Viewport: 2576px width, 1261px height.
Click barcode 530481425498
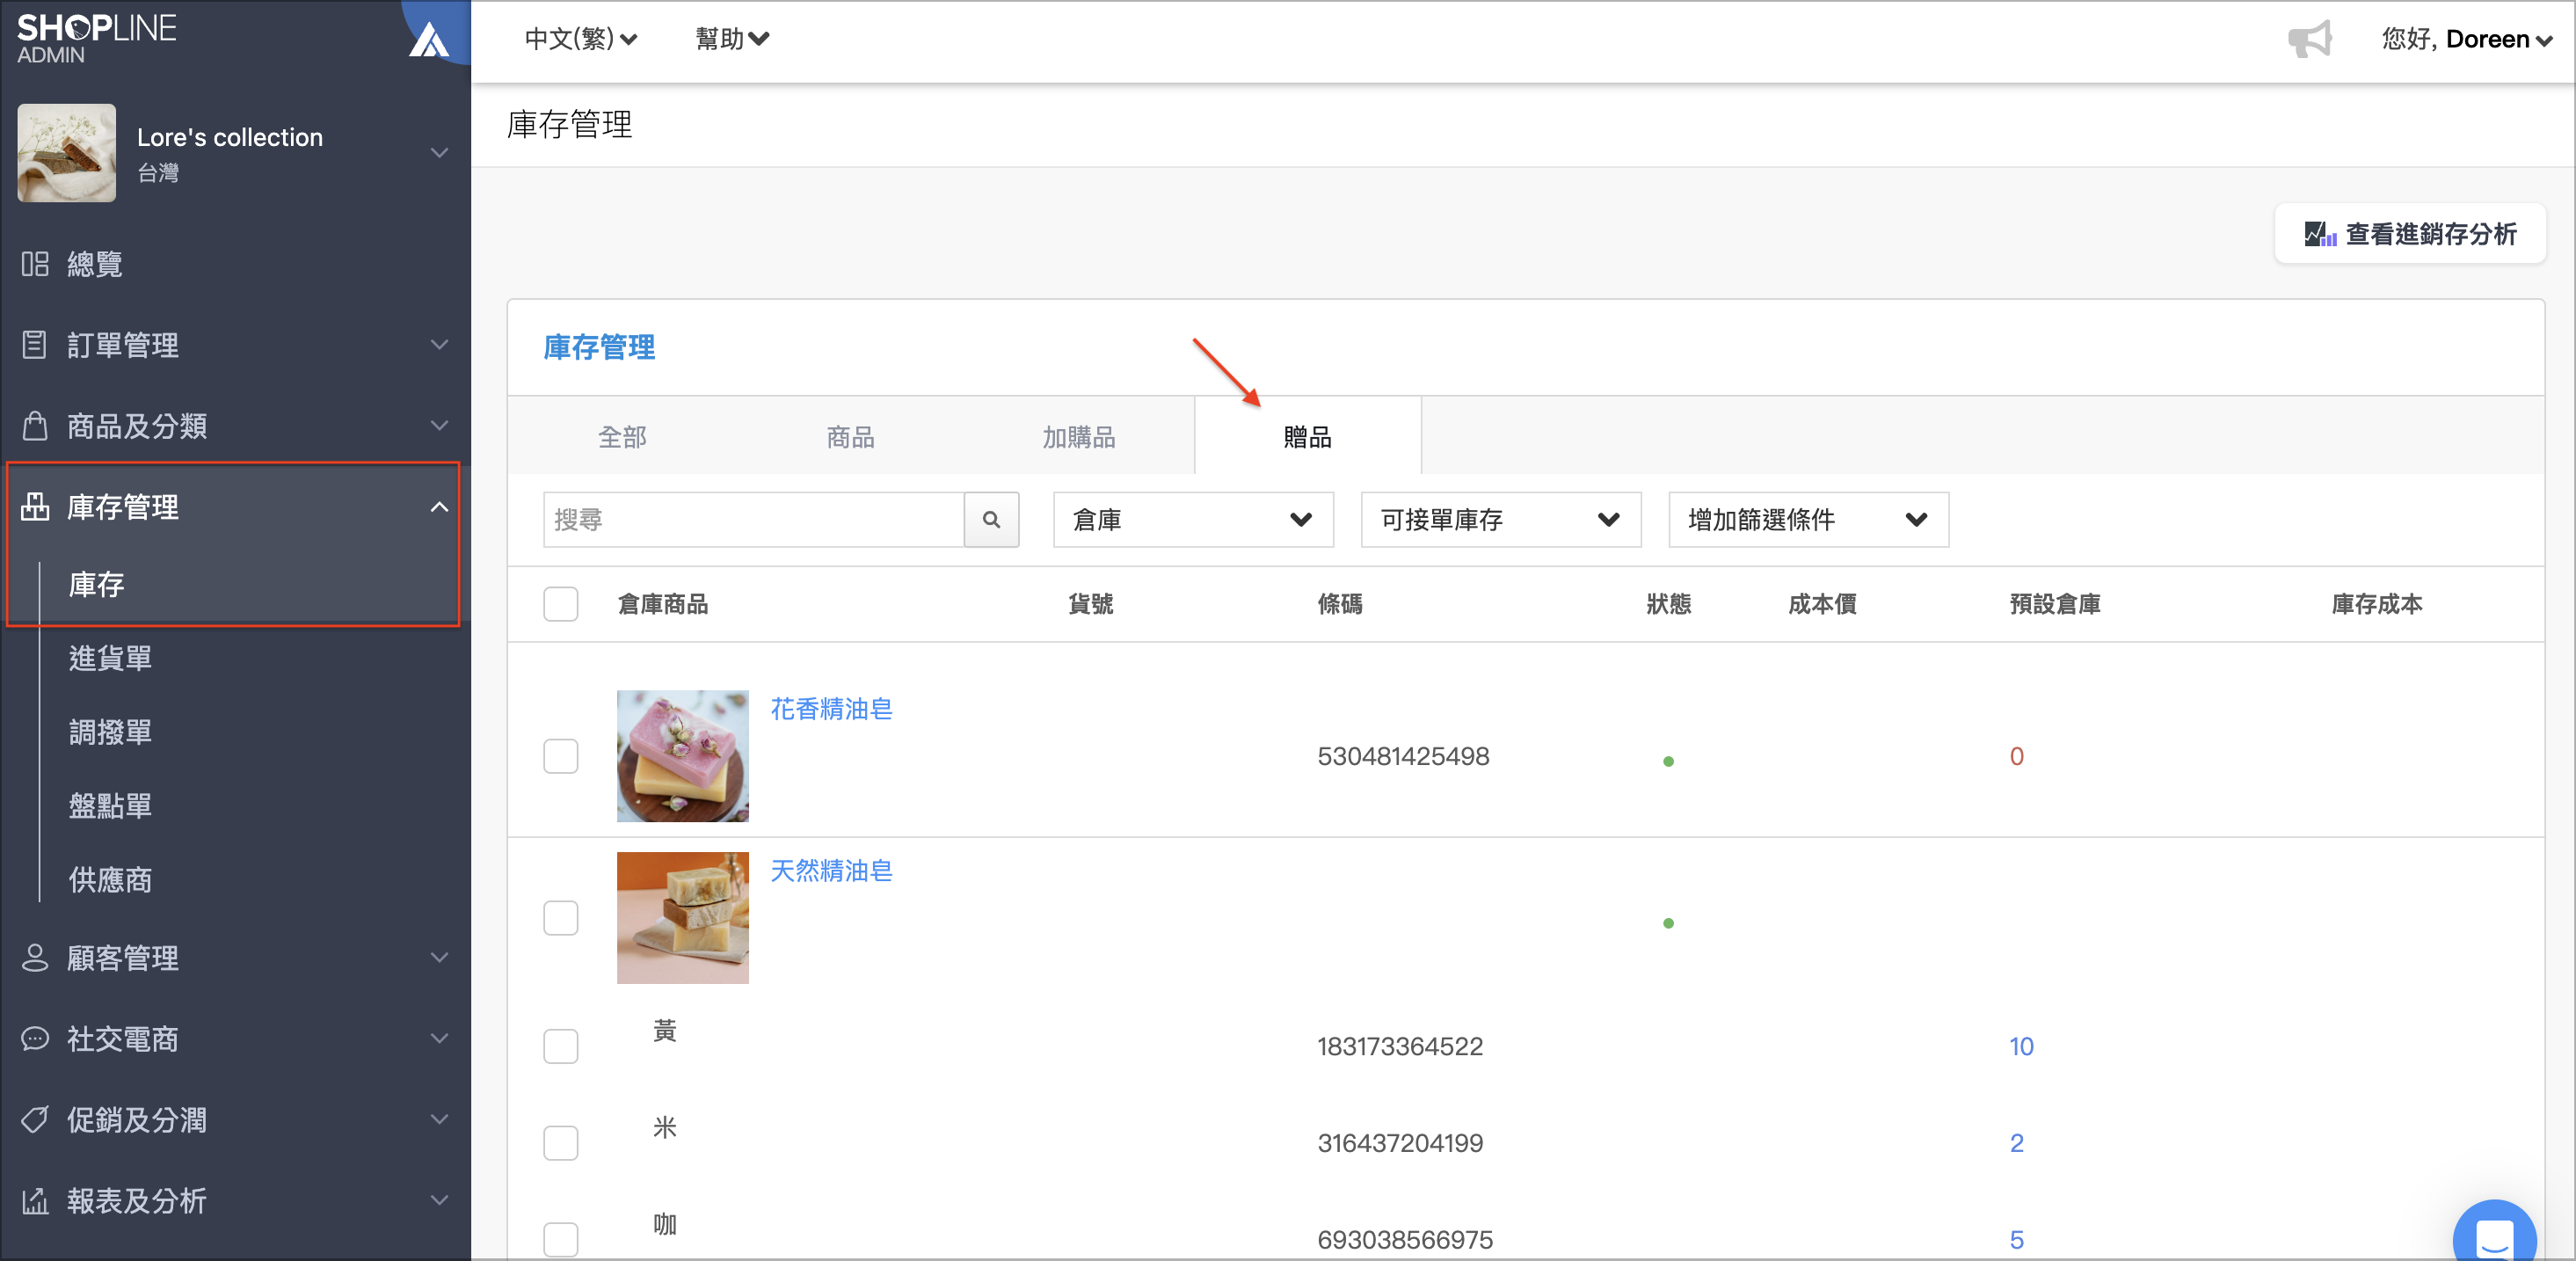(x=1403, y=756)
